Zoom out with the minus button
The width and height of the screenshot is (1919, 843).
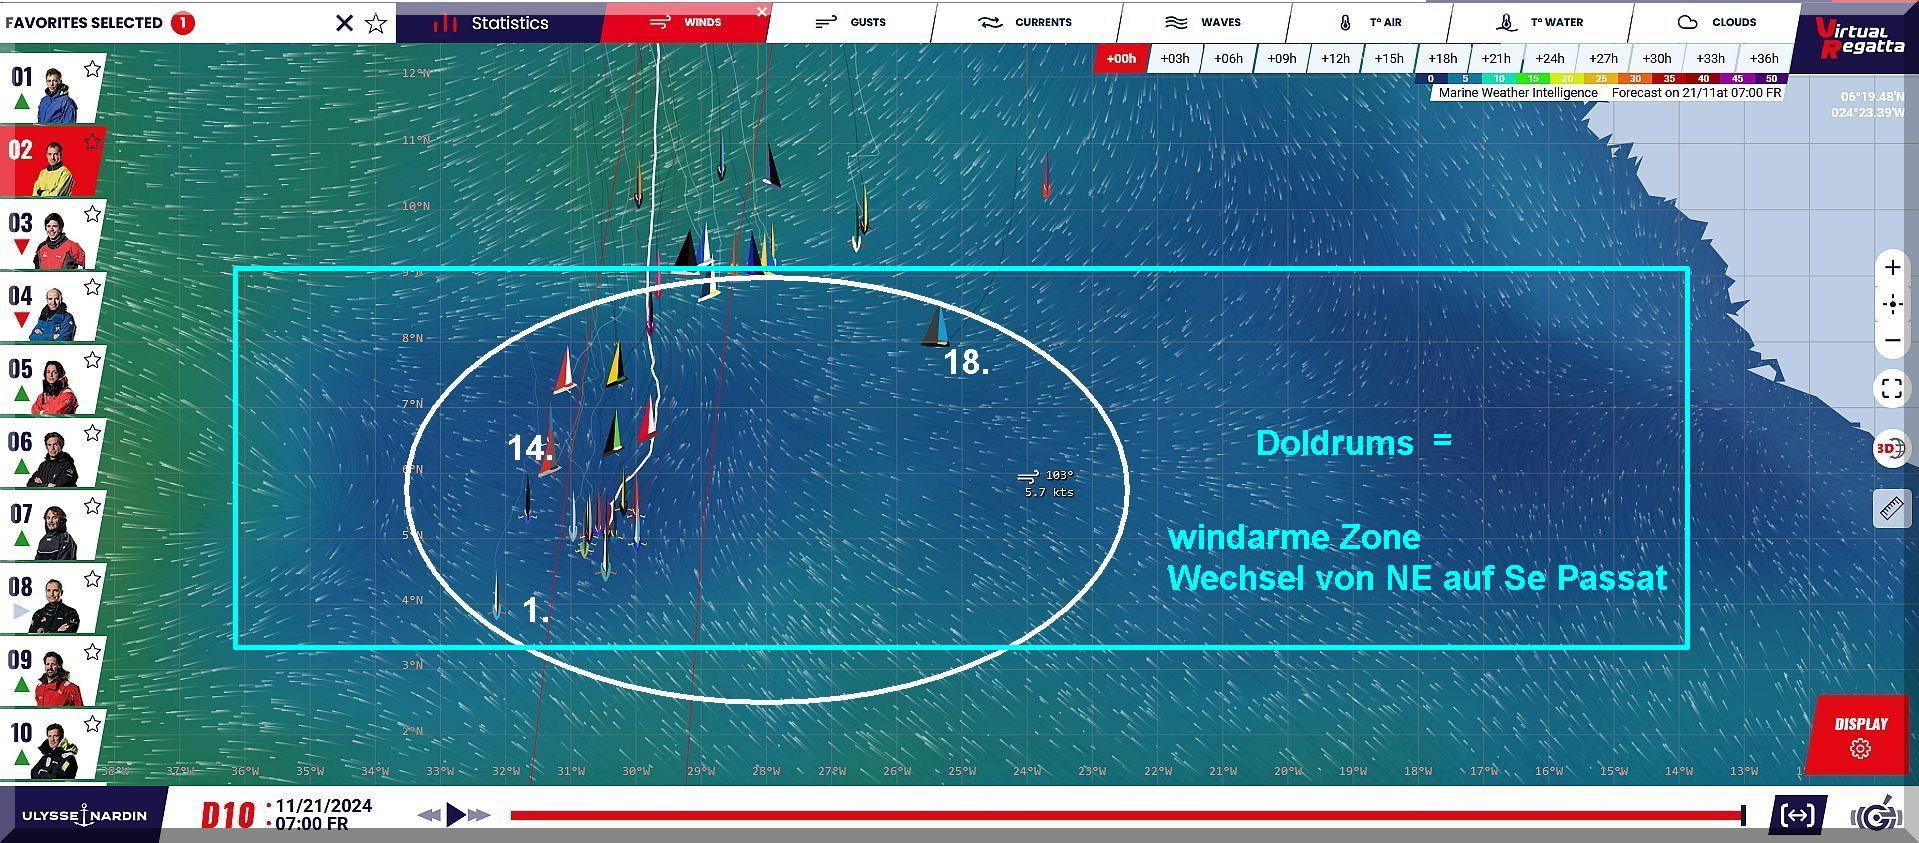(x=1892, y=341)
